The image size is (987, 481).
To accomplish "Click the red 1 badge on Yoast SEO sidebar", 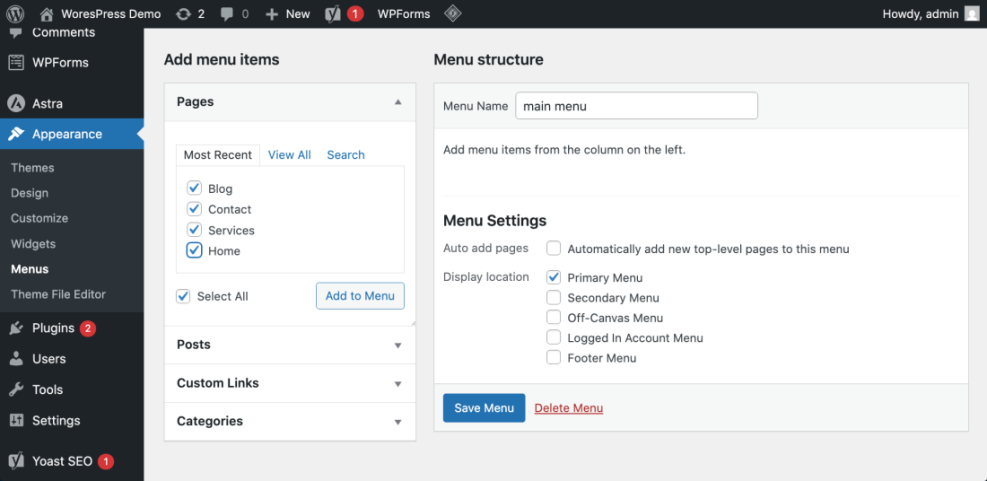I will pos(106,461).
